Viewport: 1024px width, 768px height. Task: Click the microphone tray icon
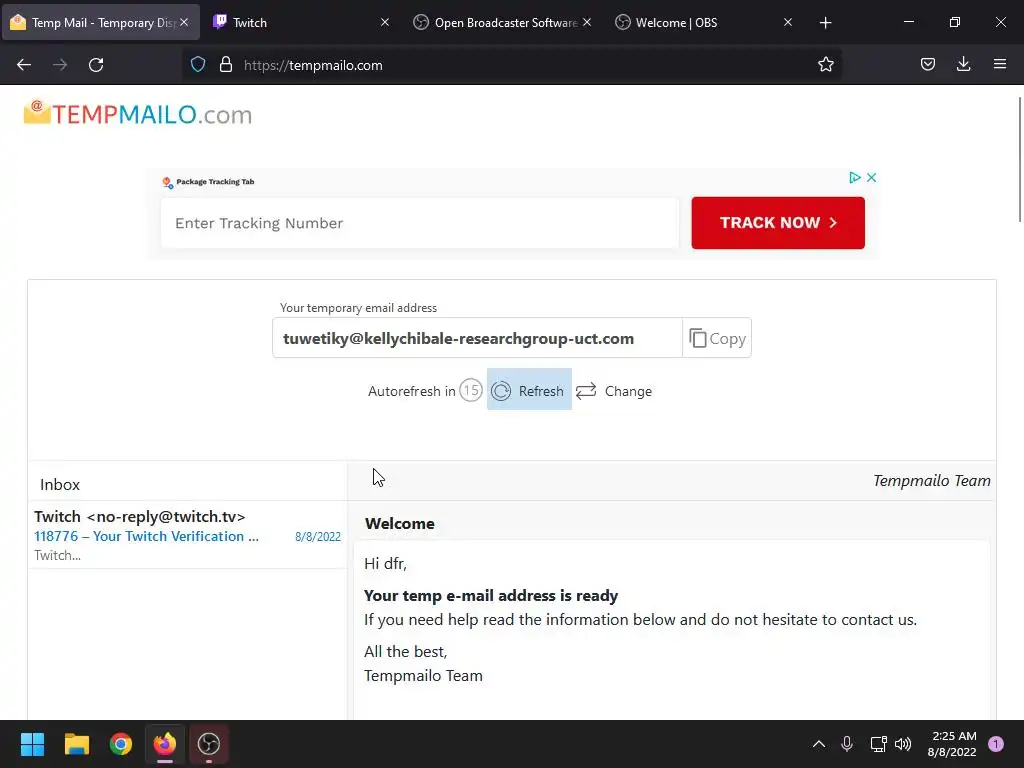point(847,744)
